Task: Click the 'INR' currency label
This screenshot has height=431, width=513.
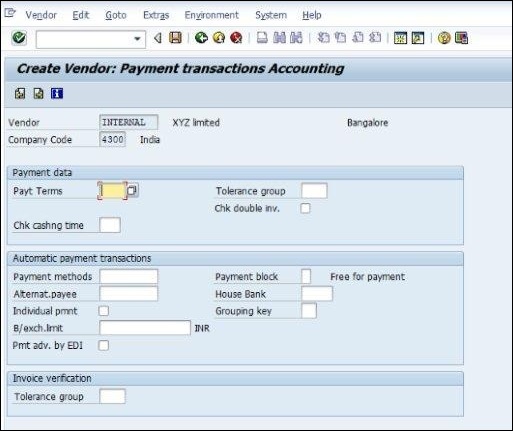Action: click(x=202, y=328)
